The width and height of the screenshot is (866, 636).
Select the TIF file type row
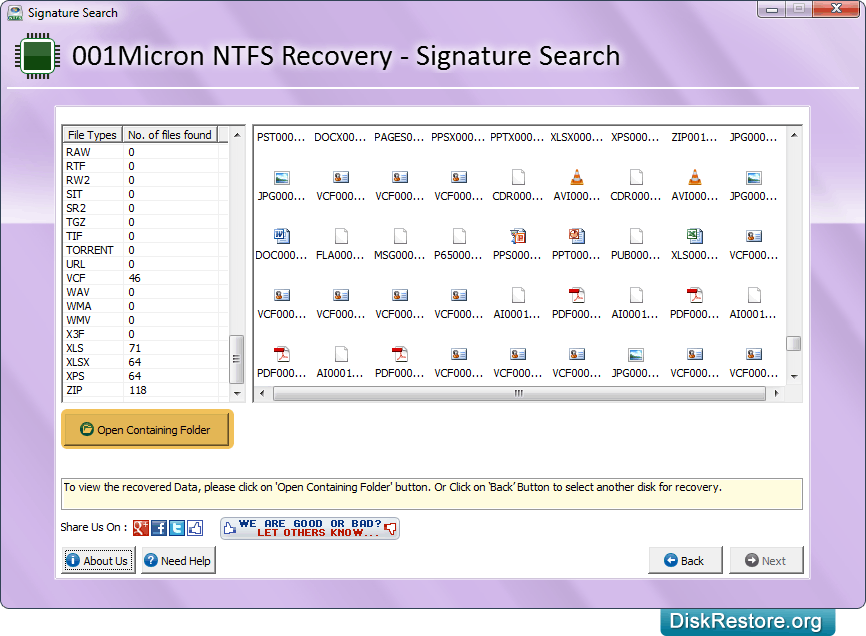point(145,236)
